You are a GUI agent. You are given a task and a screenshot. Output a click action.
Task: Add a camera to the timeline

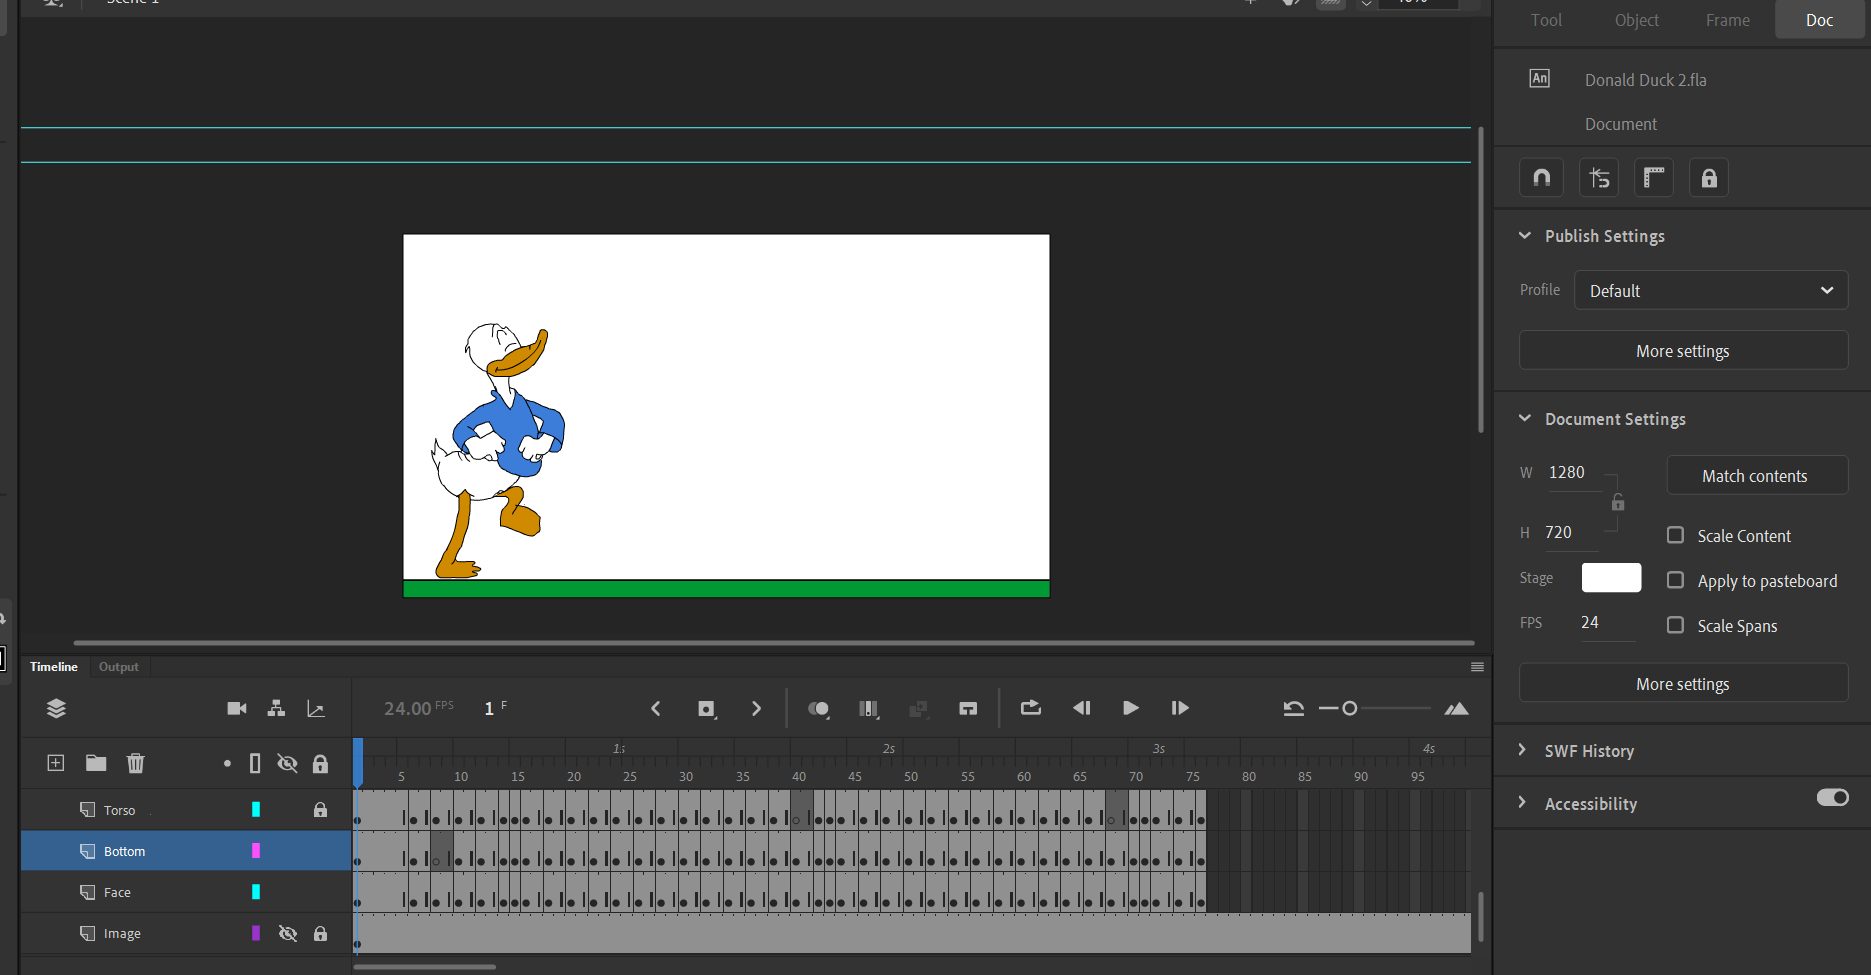pos(236,708)
